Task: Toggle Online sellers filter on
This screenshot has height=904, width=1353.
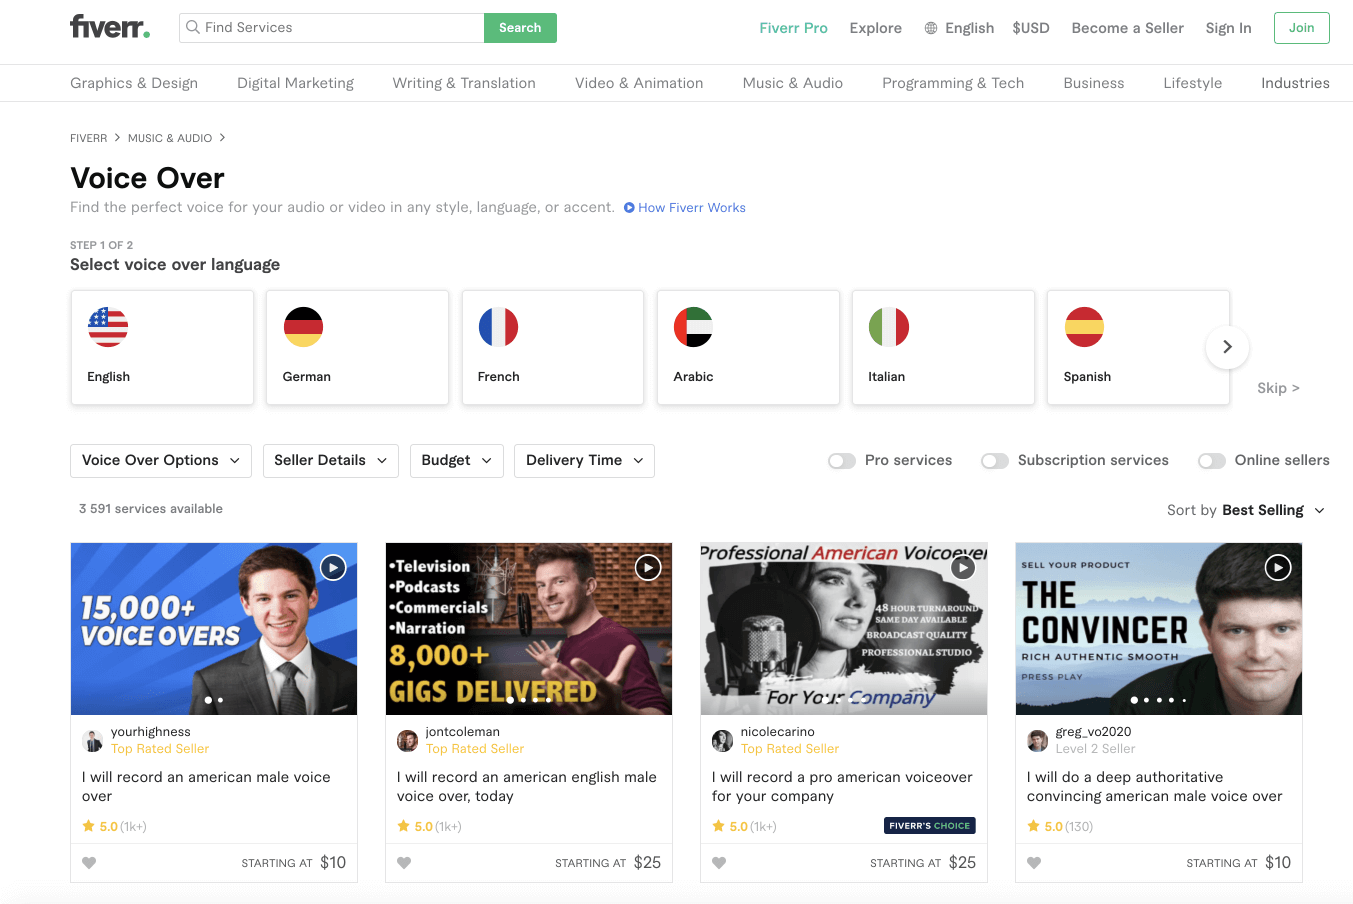Action: (1212, 461)
